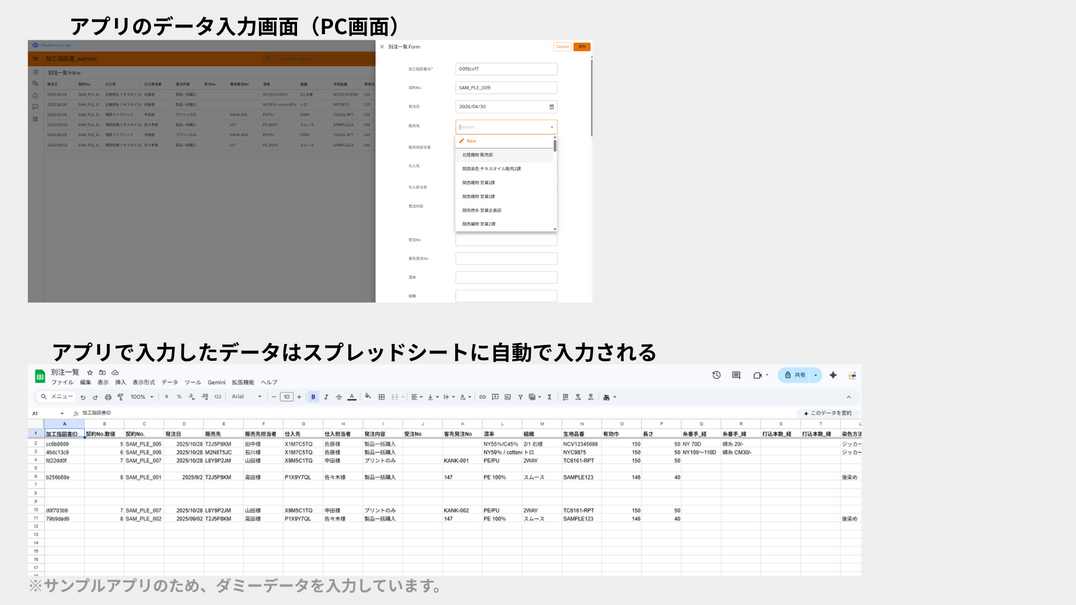Open the hamburger menu in the app header

[x=35, y=60]
